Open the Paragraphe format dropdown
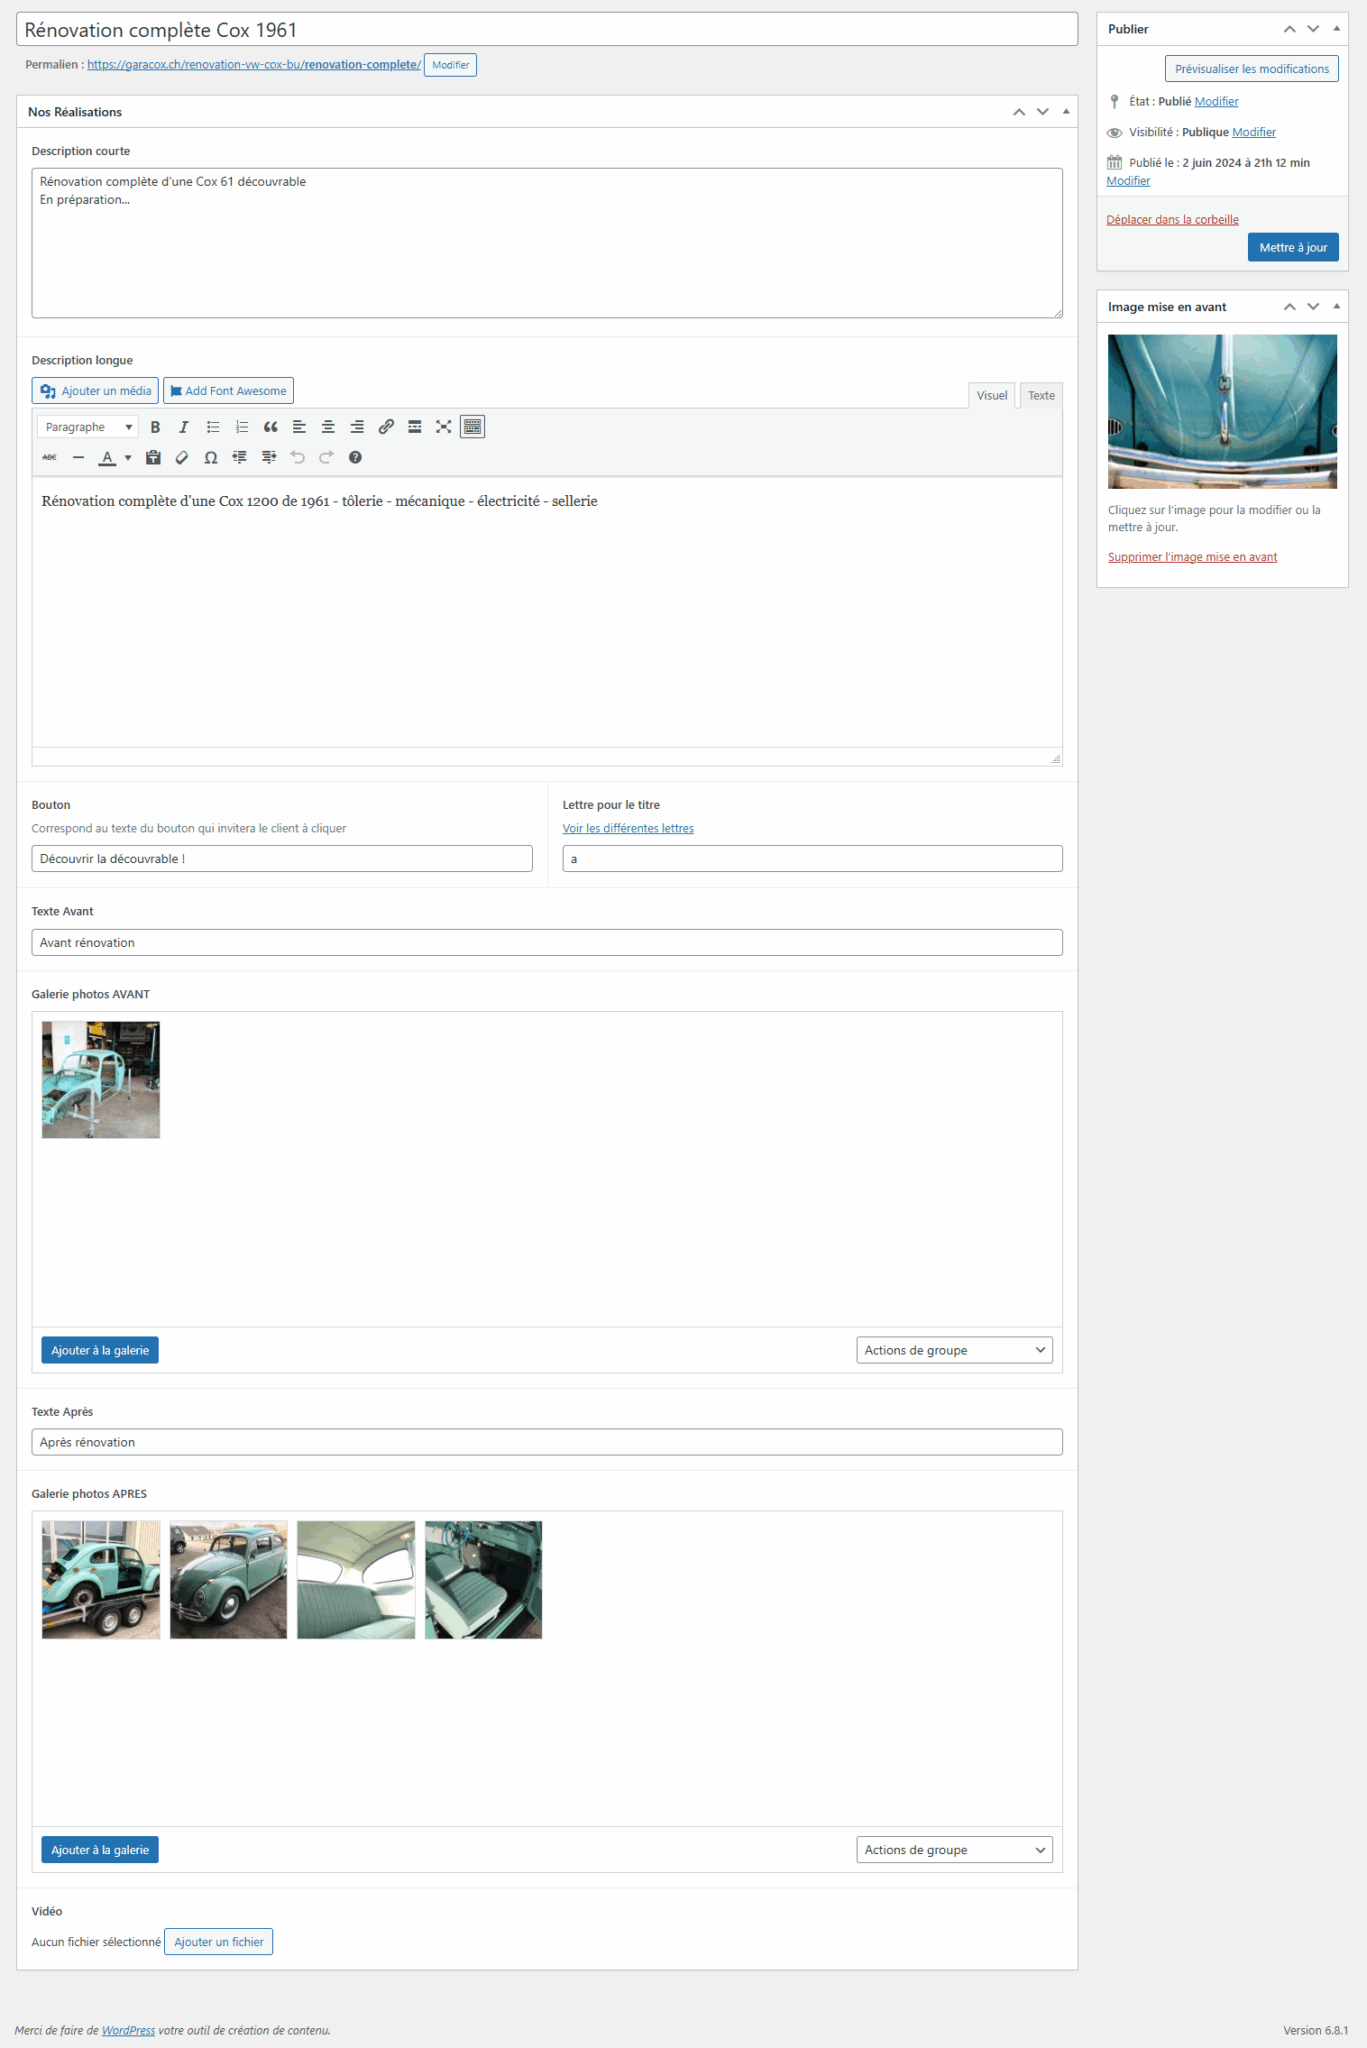This screenshot has height=2048, width=1367. tap(88, 427)
